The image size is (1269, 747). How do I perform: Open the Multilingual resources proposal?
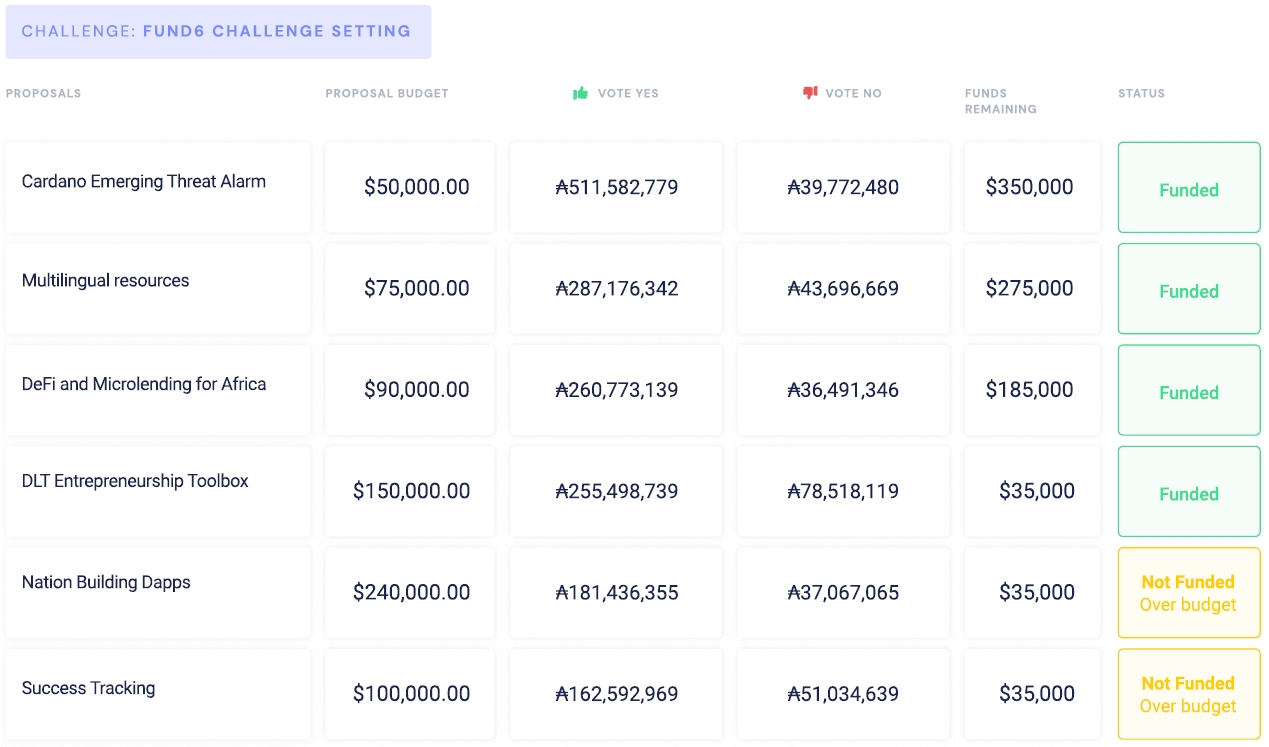pyautogui.click(x=106, y=281)
